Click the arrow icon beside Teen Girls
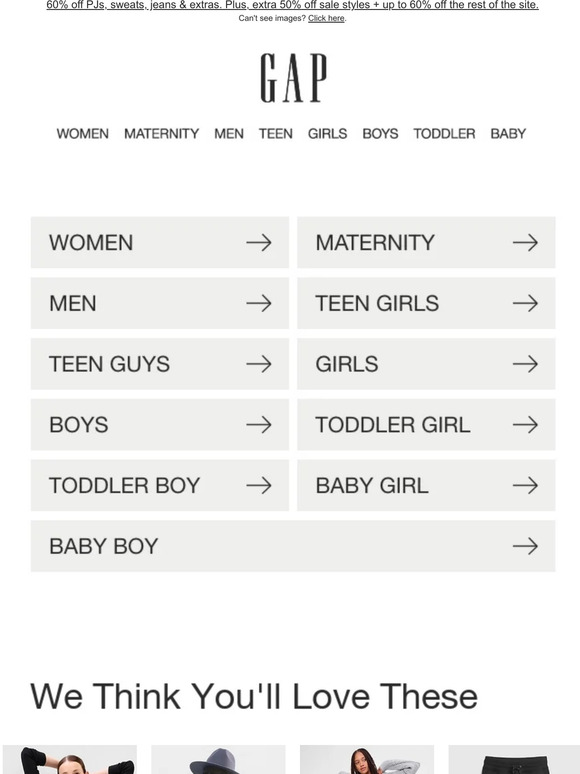This screenshot has width=580, height=774. tap(525, 303)
